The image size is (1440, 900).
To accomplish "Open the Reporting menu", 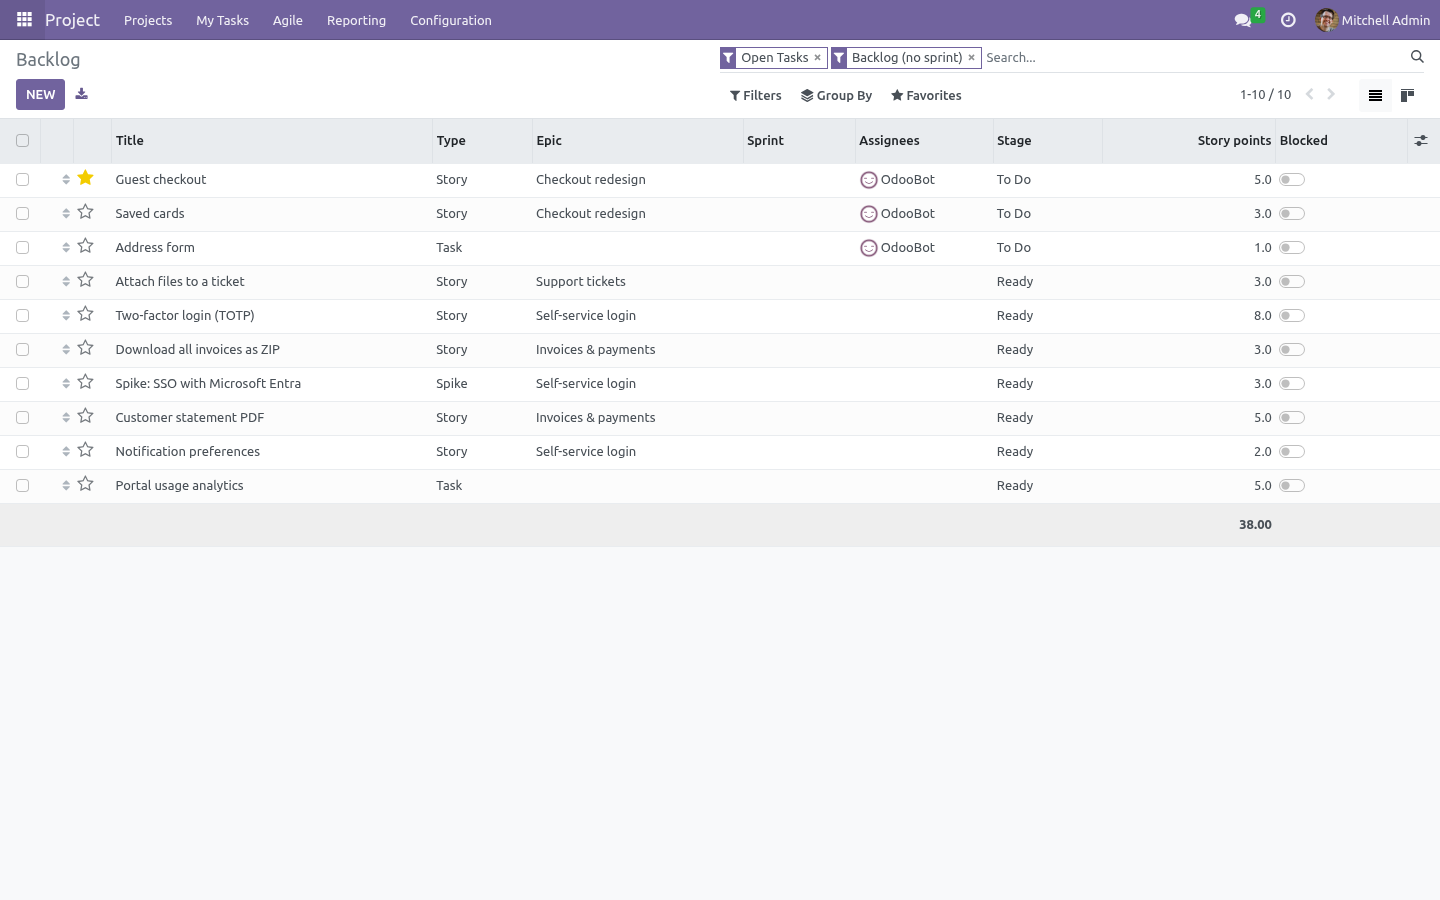I will [x=356, y=20].
